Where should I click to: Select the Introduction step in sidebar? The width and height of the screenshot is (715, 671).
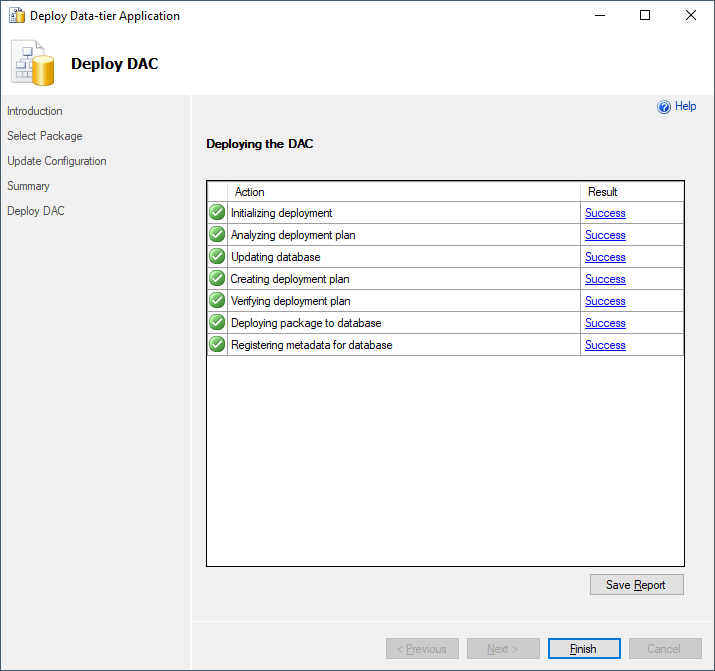(x=35, y=111)
